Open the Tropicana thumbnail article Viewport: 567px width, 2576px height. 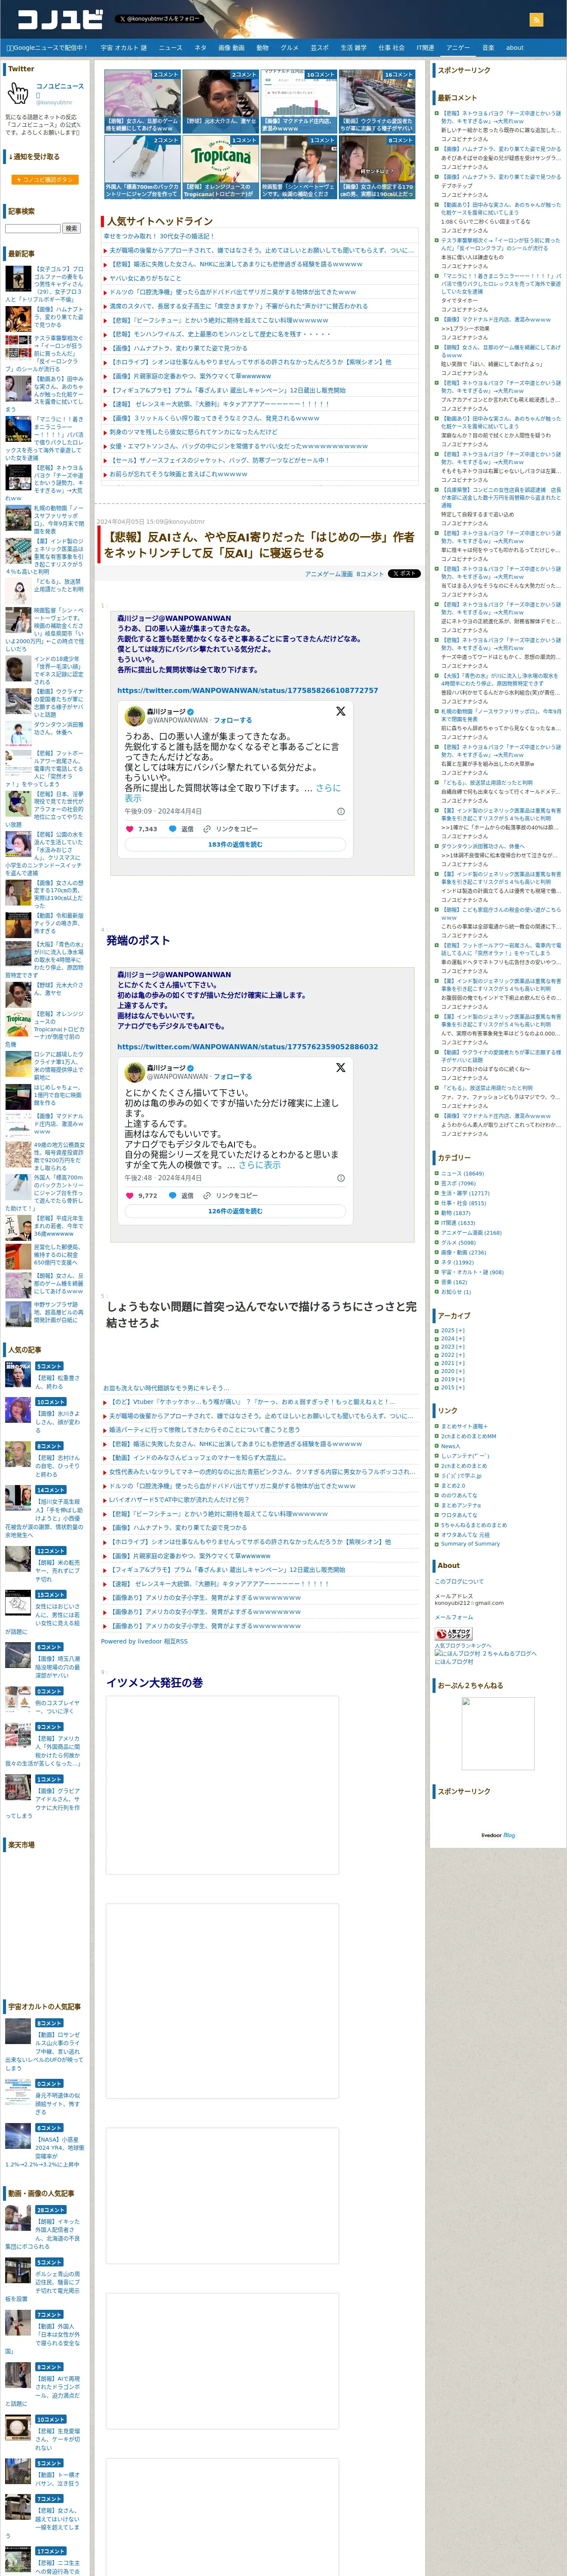click(x=221, y=167)
